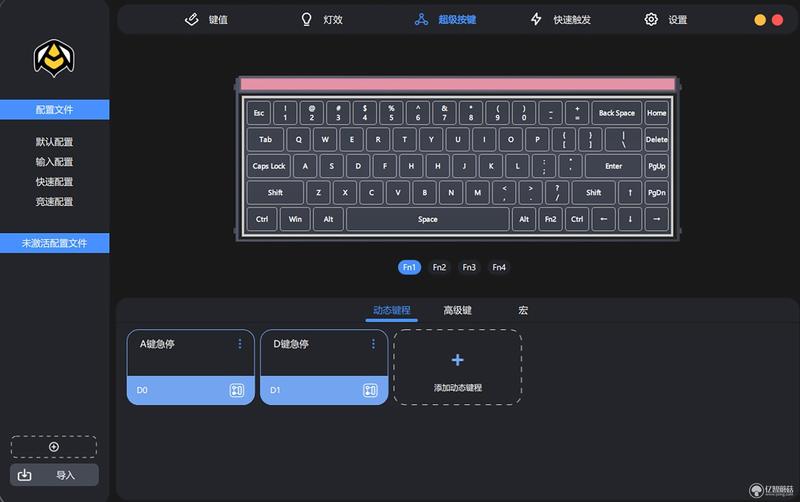Click the add-profile plus circle icon
The image size is (800, 502).
(x=54, y=447)
